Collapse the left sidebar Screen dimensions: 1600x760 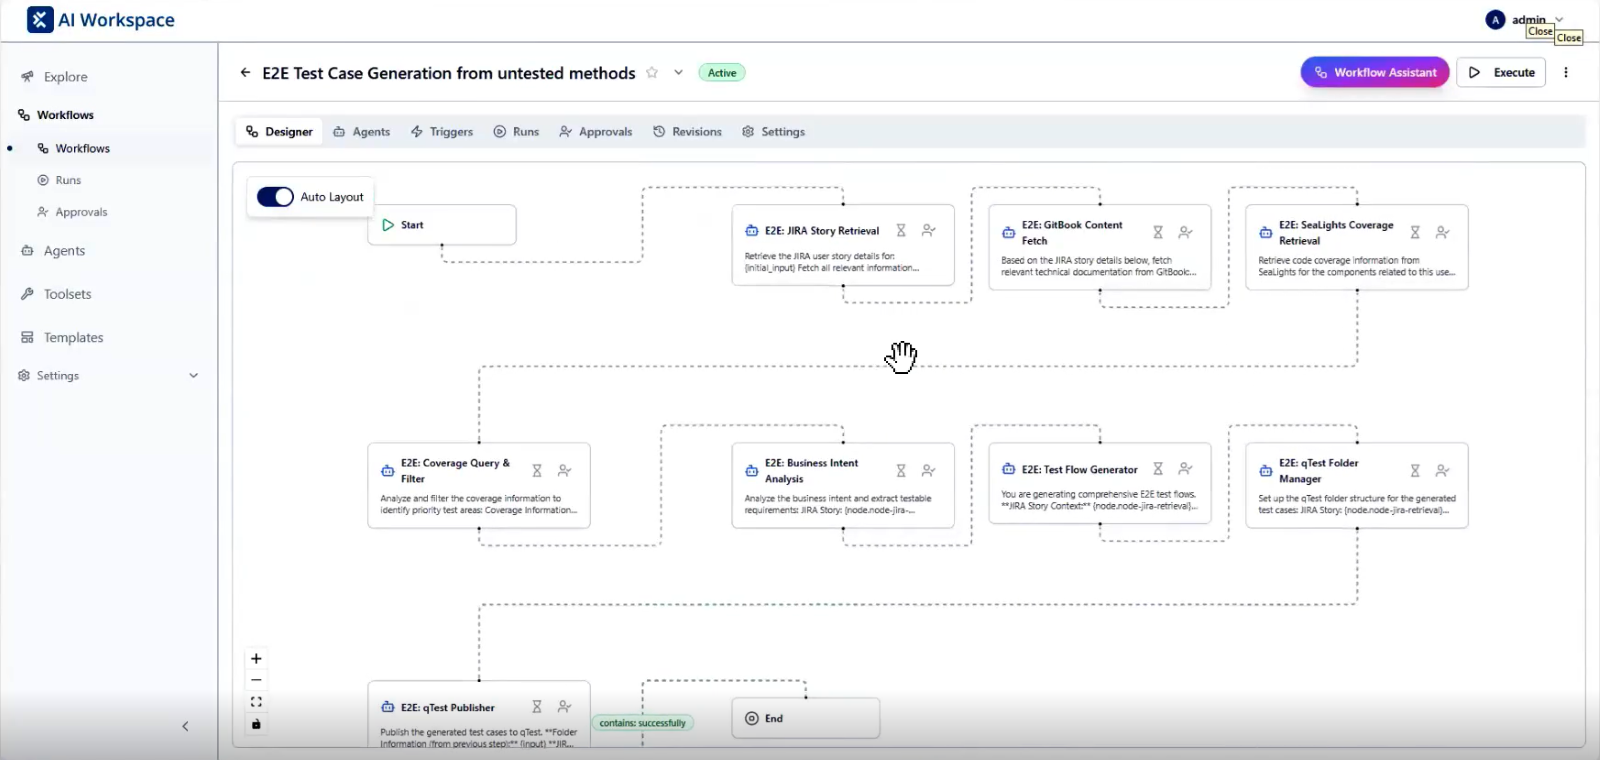pyautogui.click(x=185, y=727)
